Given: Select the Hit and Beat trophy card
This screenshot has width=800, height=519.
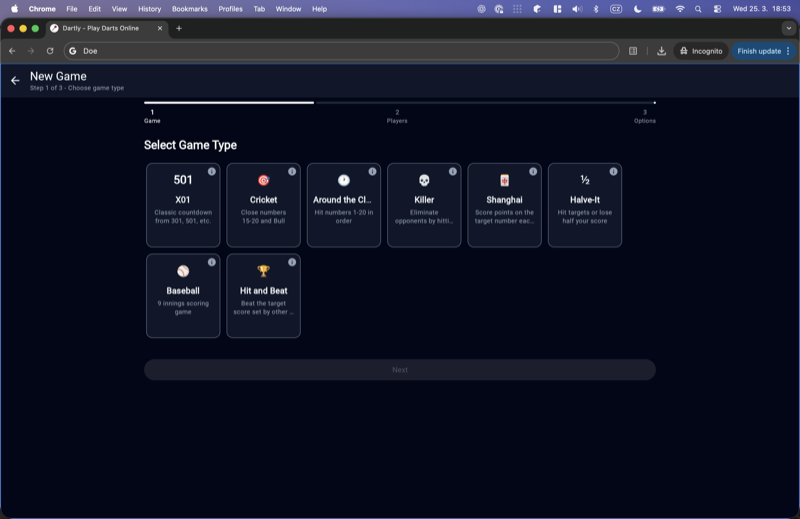Looking at the screenshot, I should [x=263, y=296].
